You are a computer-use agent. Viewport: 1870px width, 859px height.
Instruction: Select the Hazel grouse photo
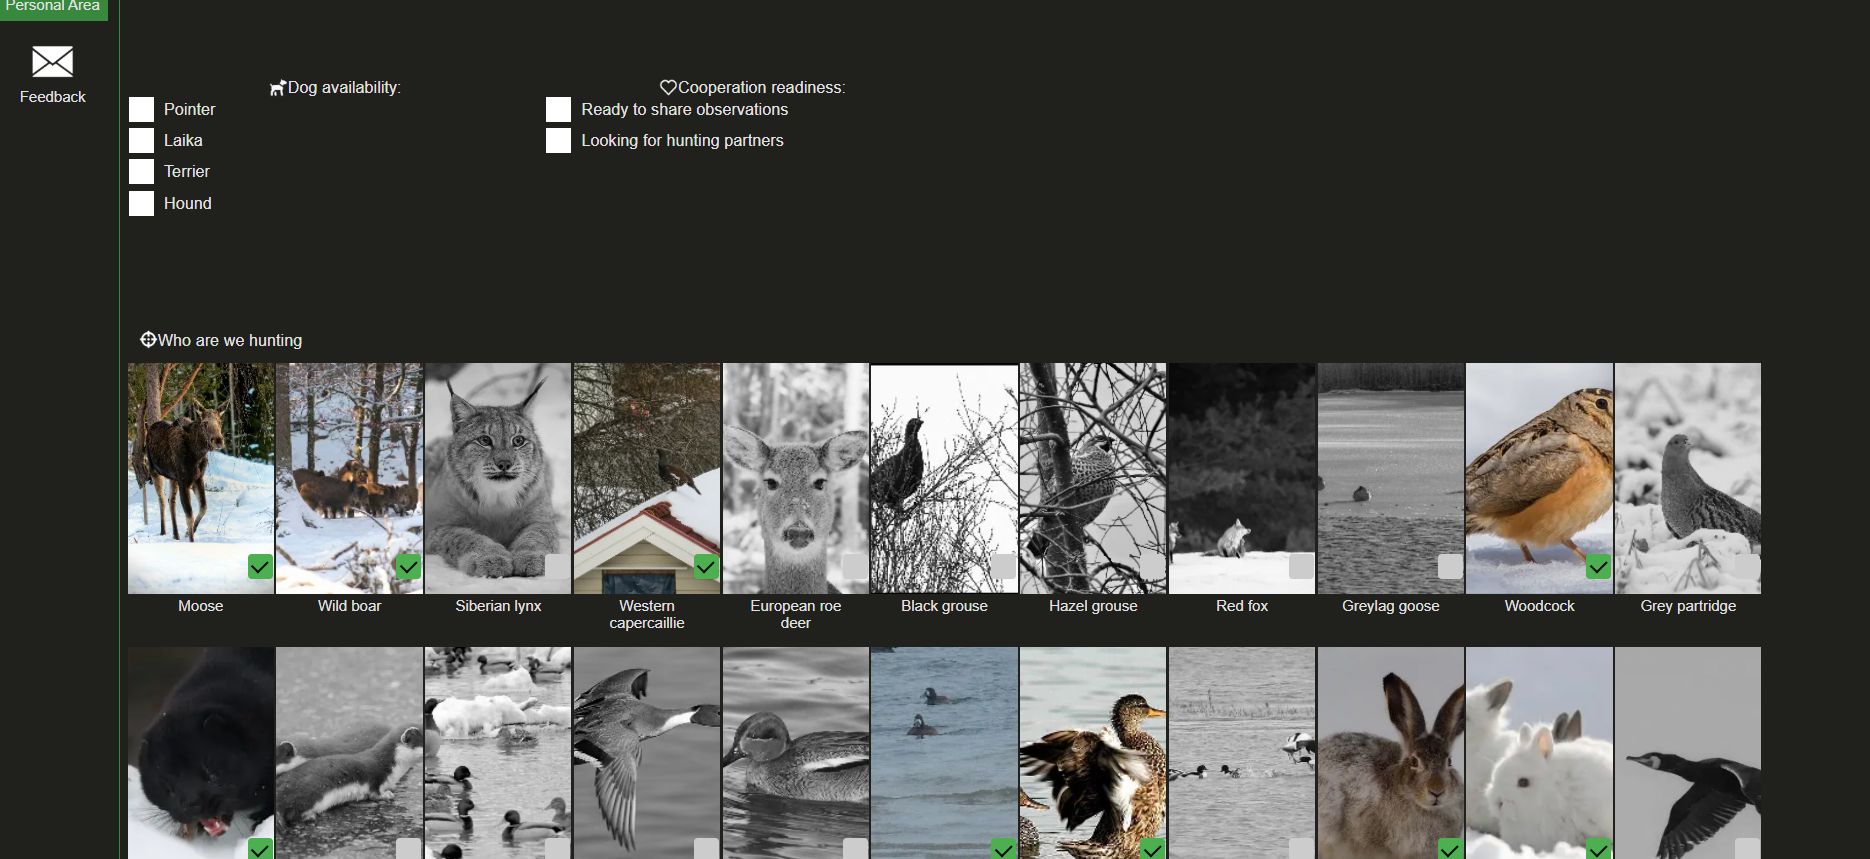click(x=1093, y=478)
